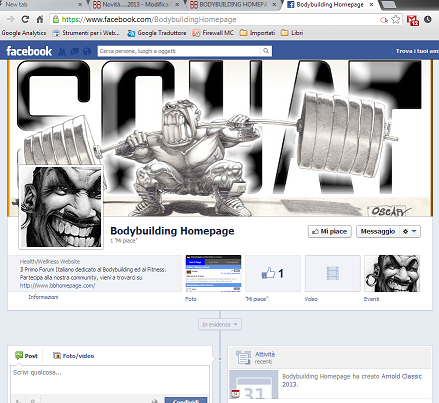Open the bbhomepage.com website link

coord(57,286)
